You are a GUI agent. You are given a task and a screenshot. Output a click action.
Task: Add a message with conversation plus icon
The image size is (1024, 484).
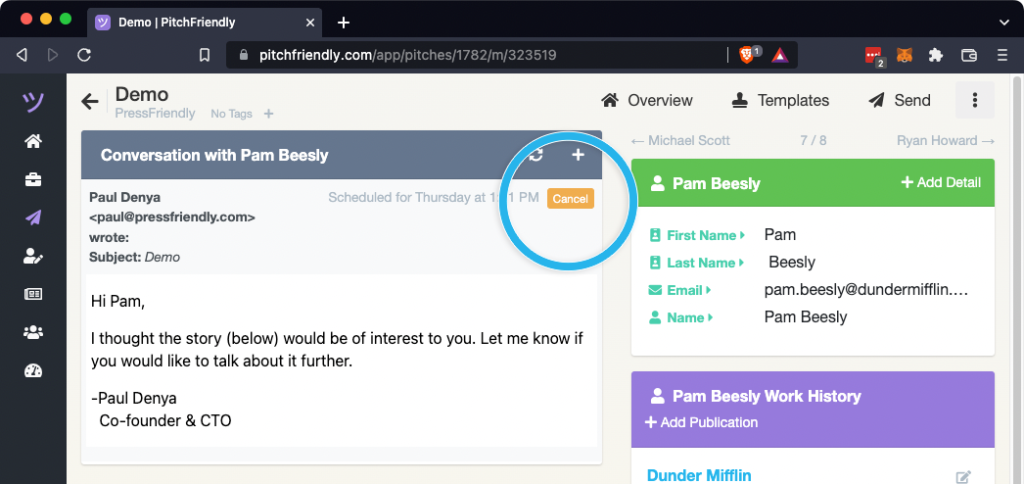click(578, 155)
